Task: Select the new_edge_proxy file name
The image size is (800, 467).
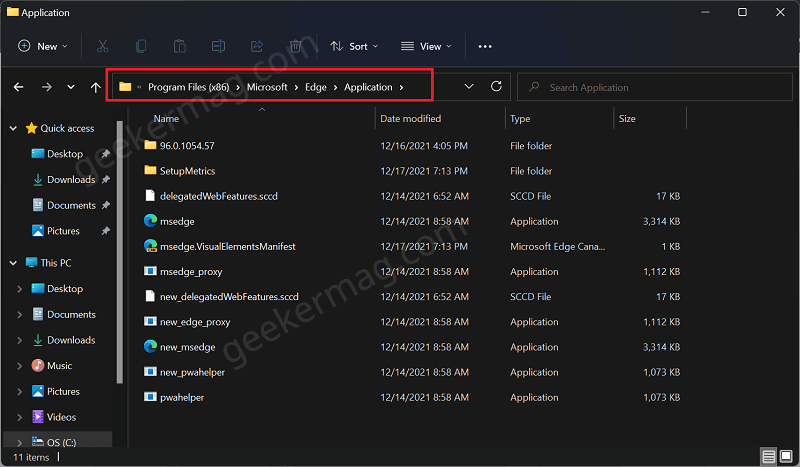Action: click(195, 322)
